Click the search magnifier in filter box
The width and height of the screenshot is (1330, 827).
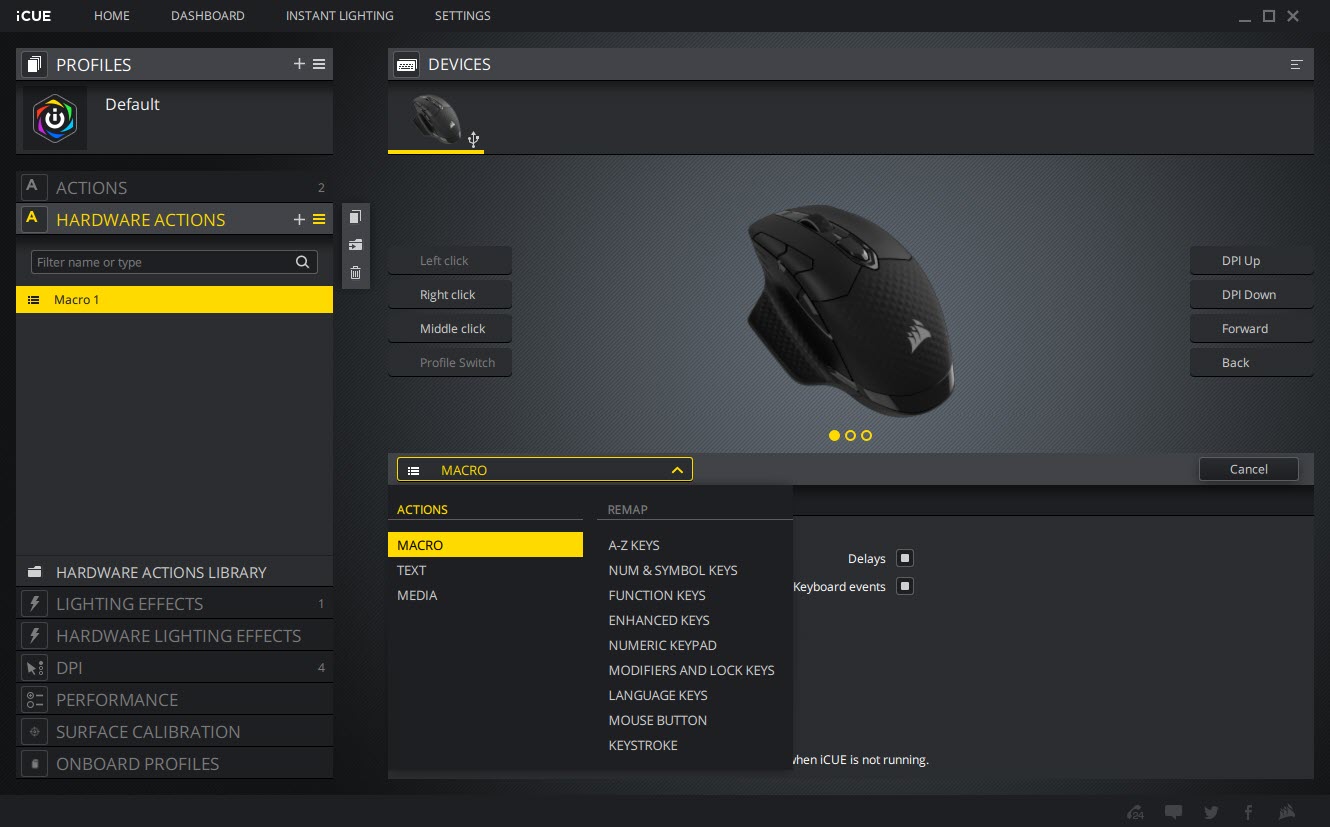[x=302, y=262]
